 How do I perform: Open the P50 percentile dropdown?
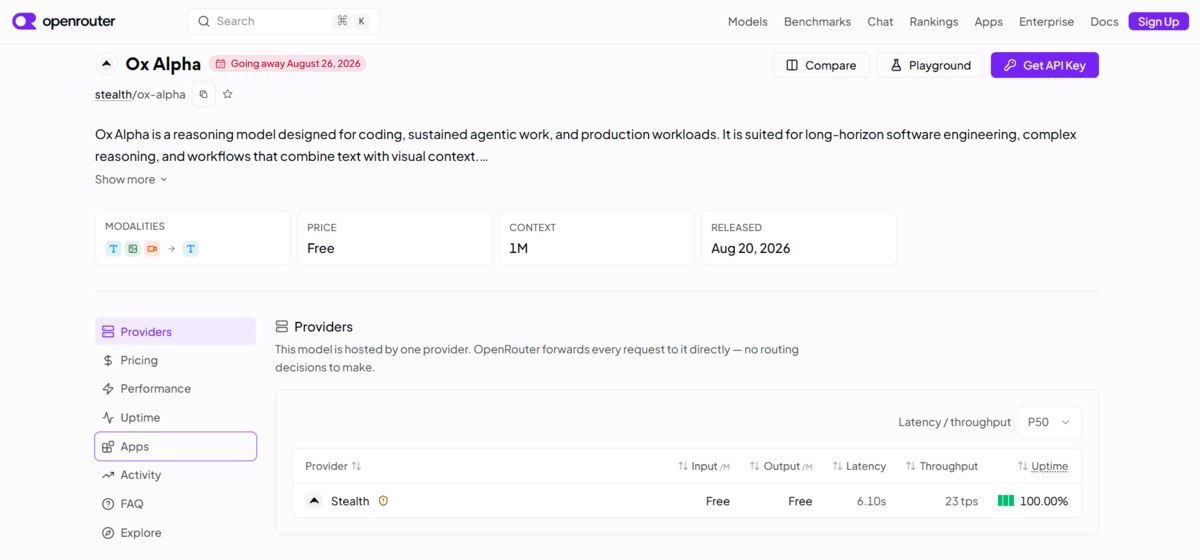[1049, 422]
